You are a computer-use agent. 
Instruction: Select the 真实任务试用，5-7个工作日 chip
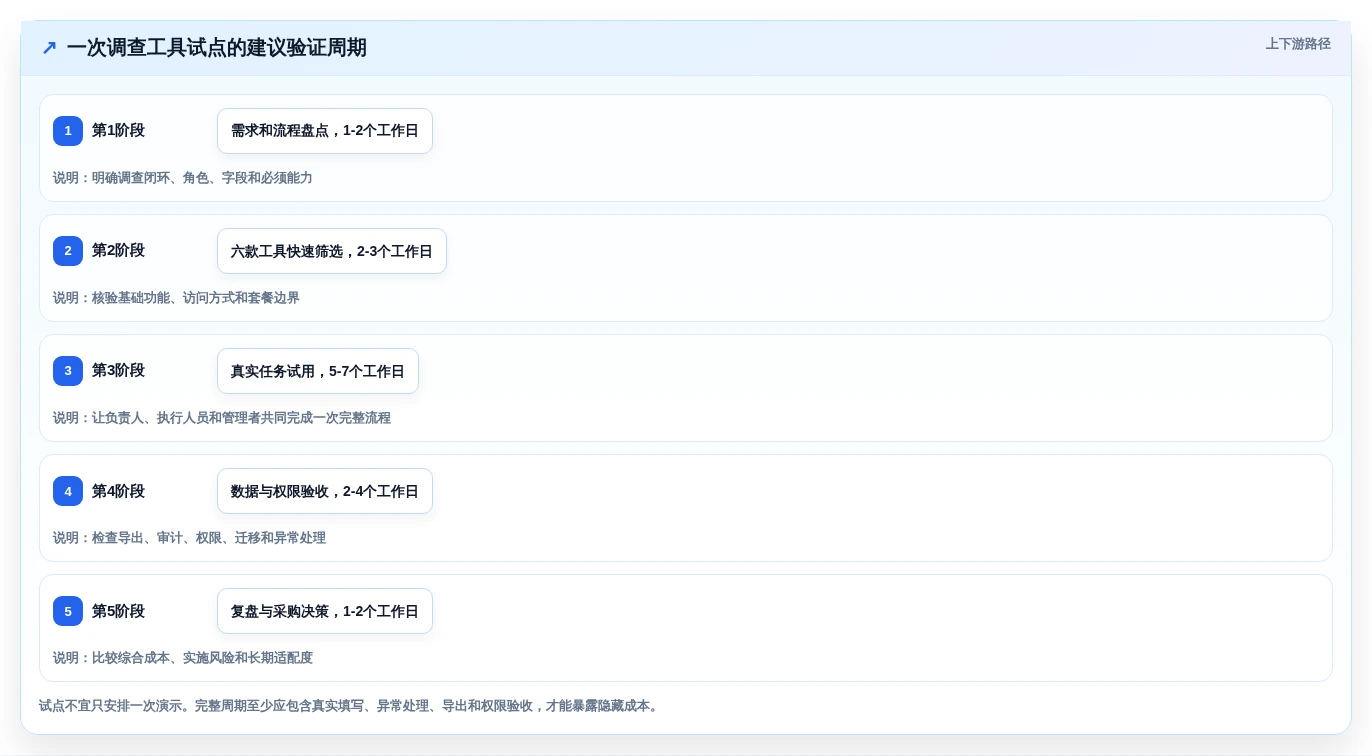click(x=318, y=371)
